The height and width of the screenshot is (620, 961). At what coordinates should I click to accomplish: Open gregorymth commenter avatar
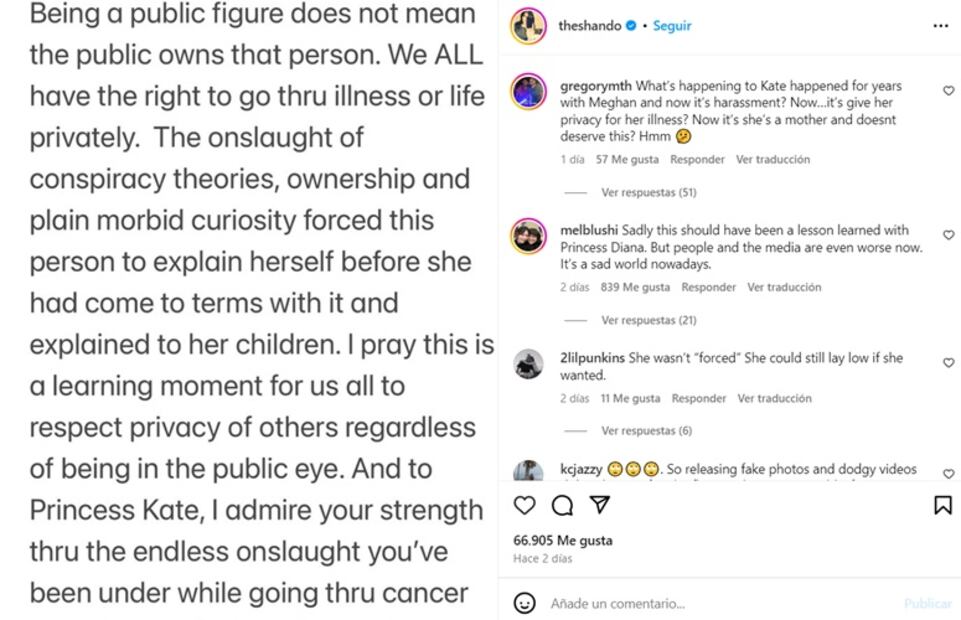[x=528, y=92]
